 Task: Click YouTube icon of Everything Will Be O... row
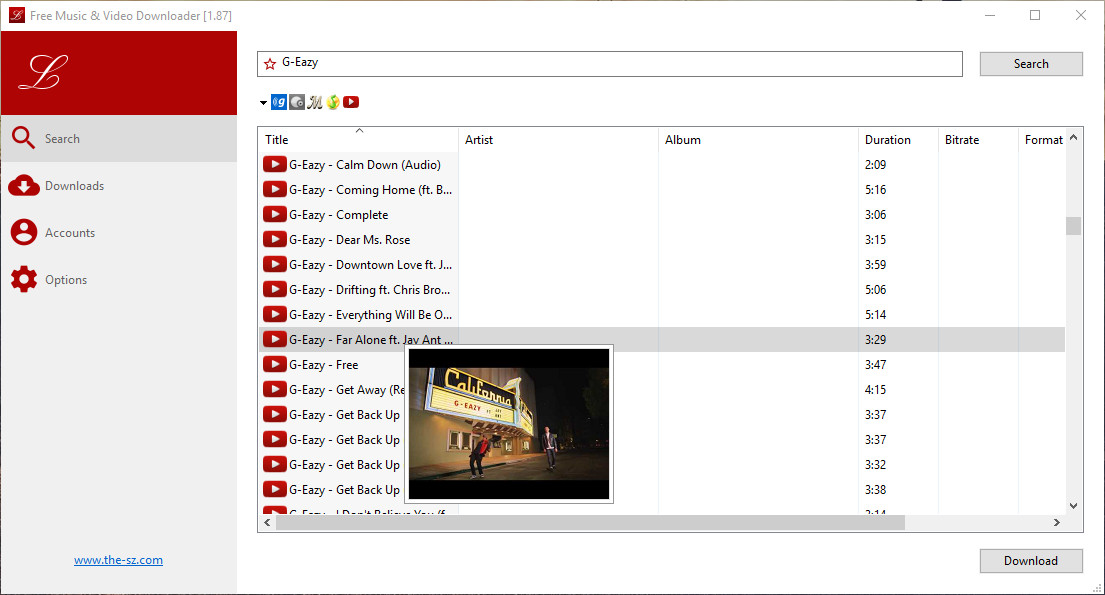(275, 314)
